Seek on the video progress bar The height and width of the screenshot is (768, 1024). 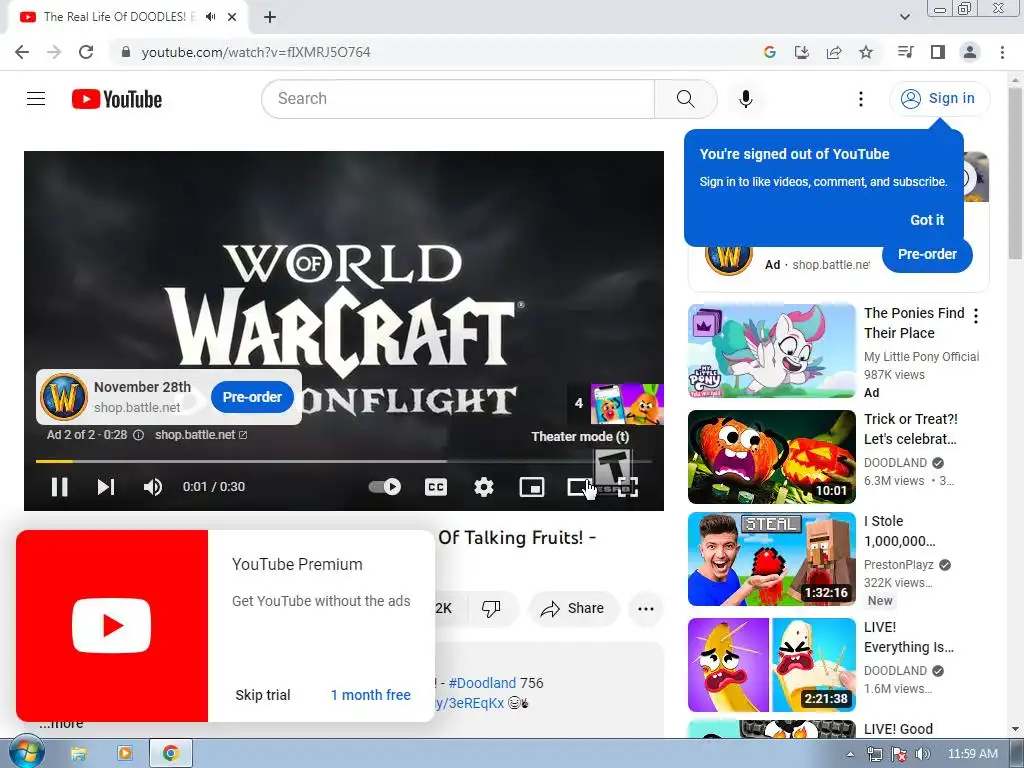click(x=344, y=462)
